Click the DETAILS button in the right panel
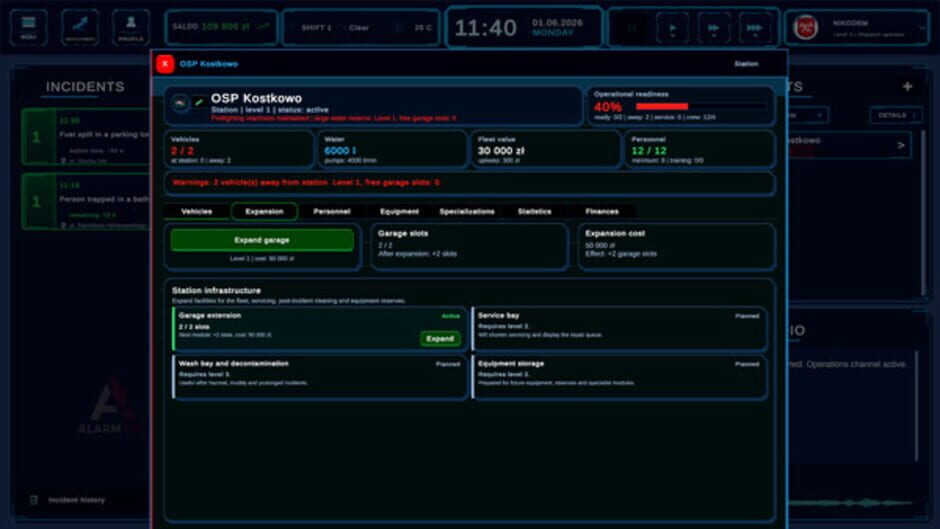Viewport: 940px width, 529px height. coord(896,115)
